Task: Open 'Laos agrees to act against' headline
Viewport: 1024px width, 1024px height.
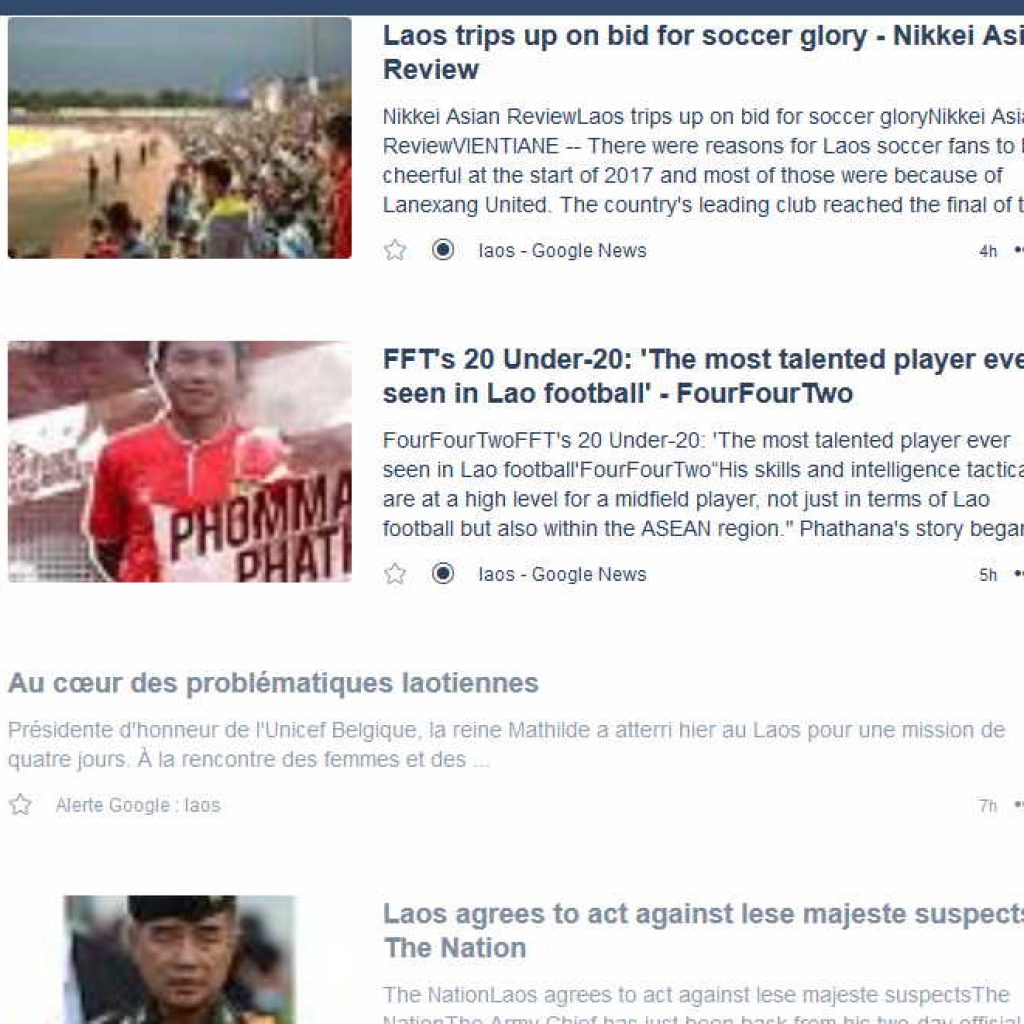Action: [x=703, y=931]
